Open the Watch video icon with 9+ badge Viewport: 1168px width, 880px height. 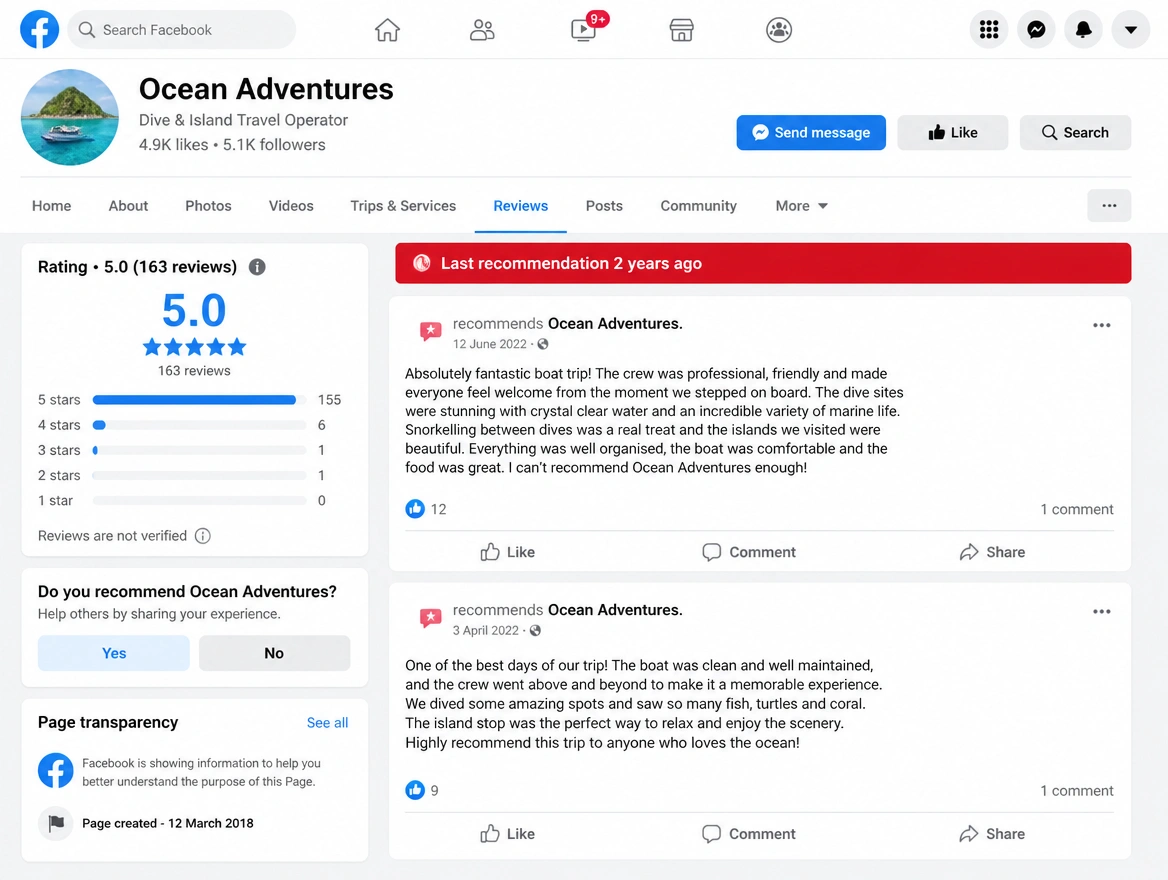tap(583, 30)
